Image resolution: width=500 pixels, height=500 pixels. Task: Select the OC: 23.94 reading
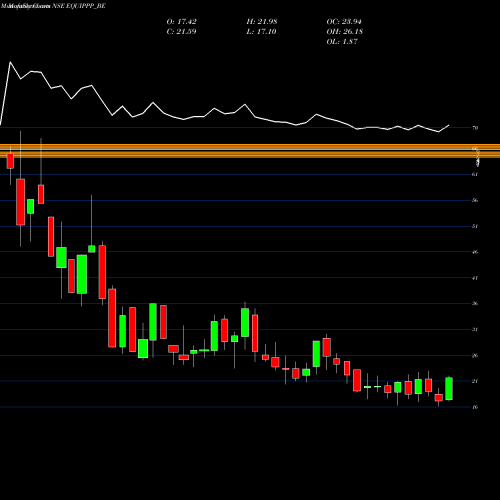tap(344, 22)
